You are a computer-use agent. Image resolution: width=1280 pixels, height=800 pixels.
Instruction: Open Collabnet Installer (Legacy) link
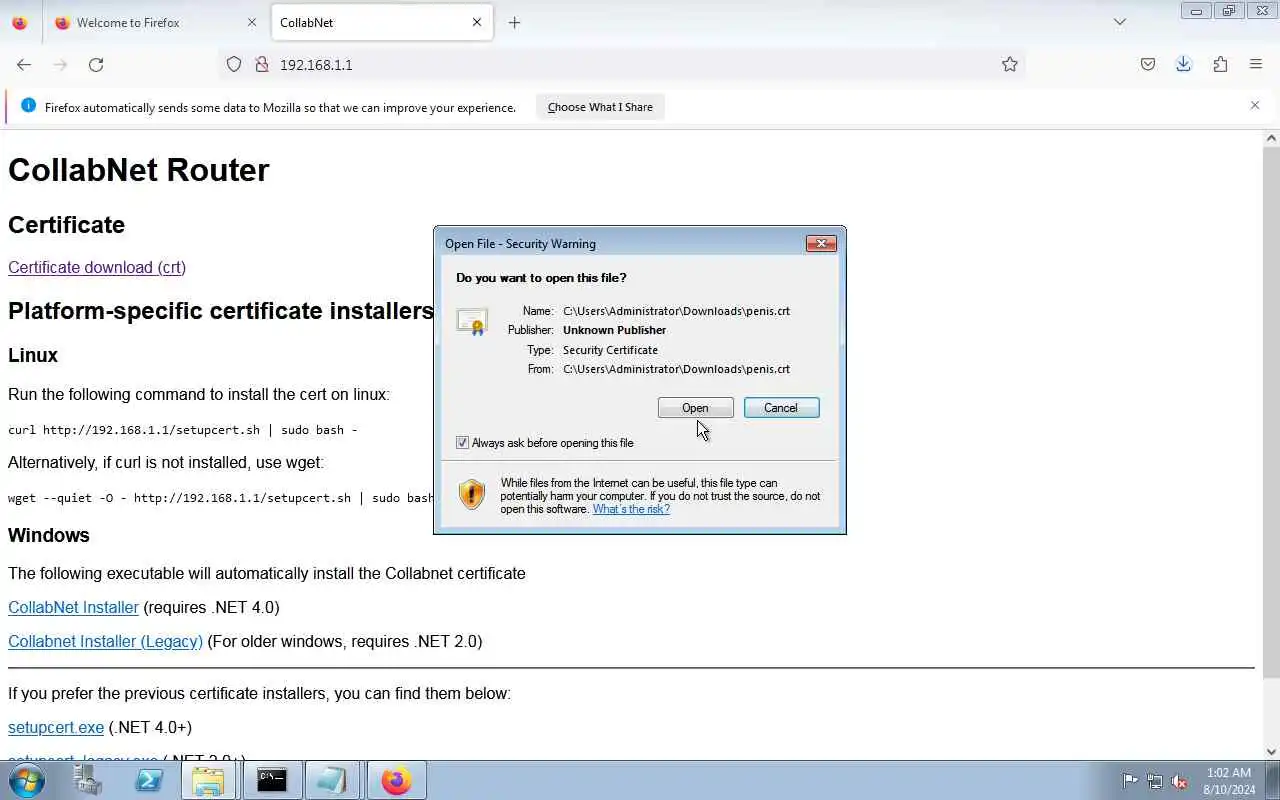[x=105, y=641]
